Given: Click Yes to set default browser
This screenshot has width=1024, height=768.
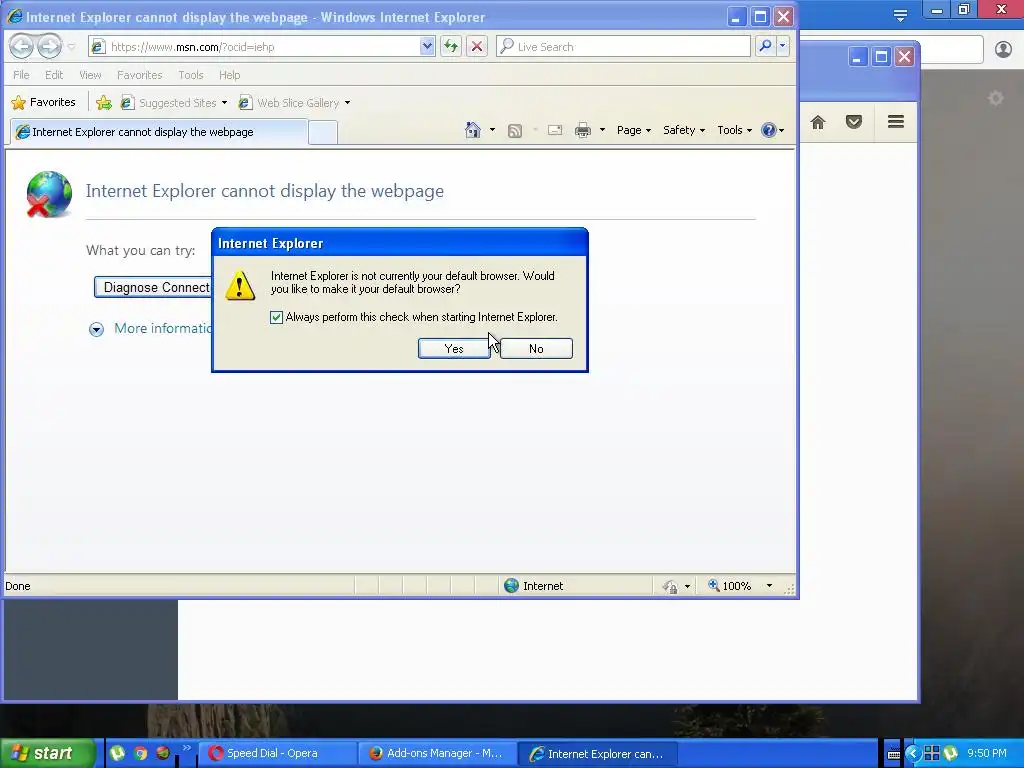Looking at the screenshot, I should pos(454,349).
